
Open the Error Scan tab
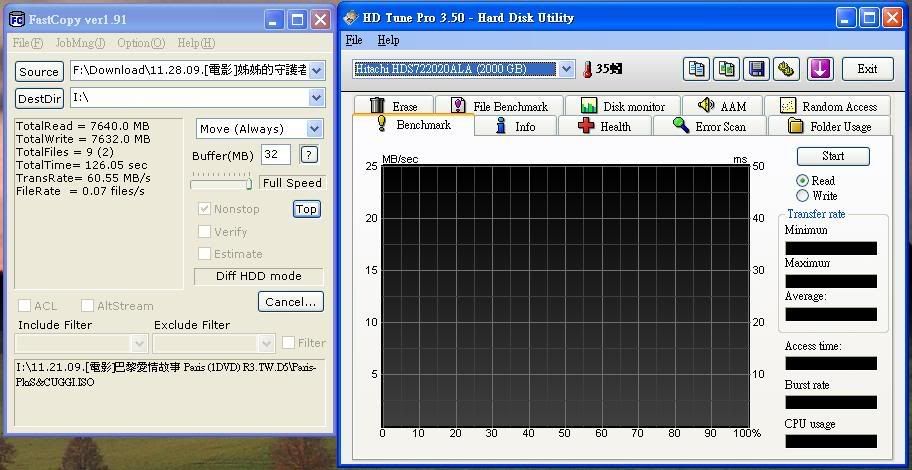[710, 126]
